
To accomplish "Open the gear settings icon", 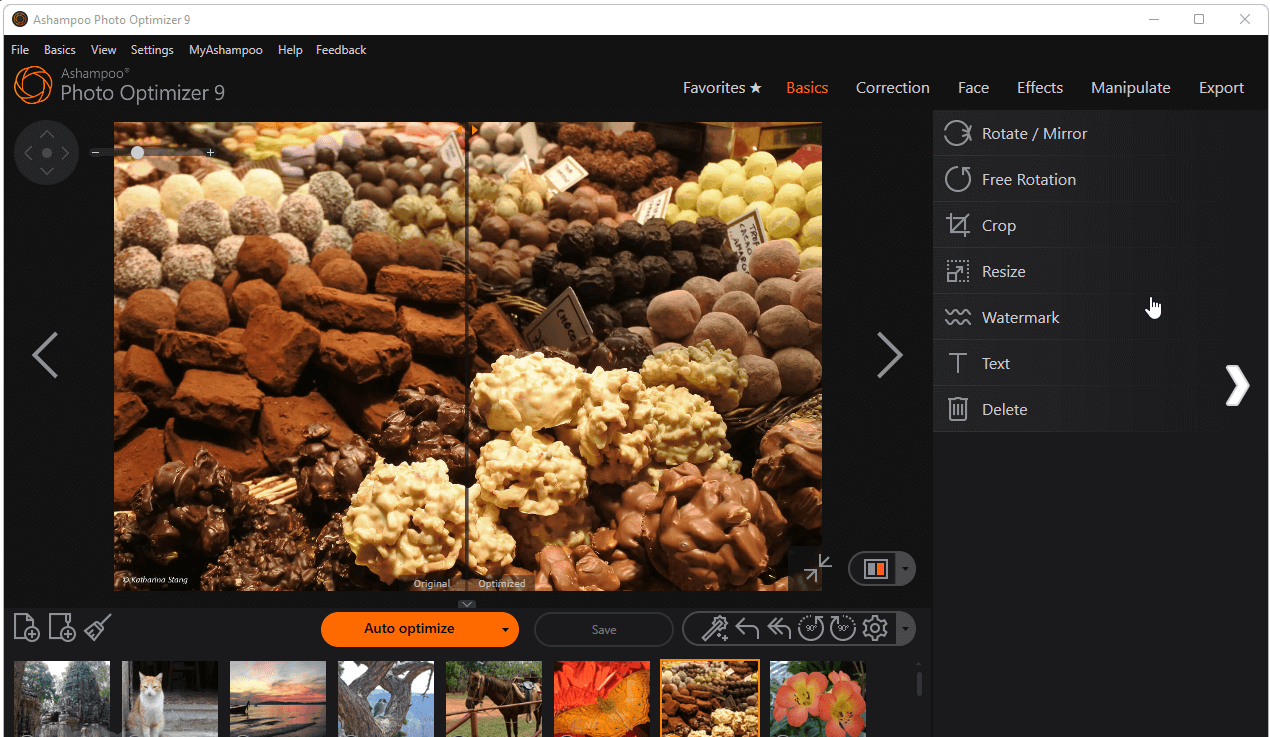I will (x=875, y=629).
